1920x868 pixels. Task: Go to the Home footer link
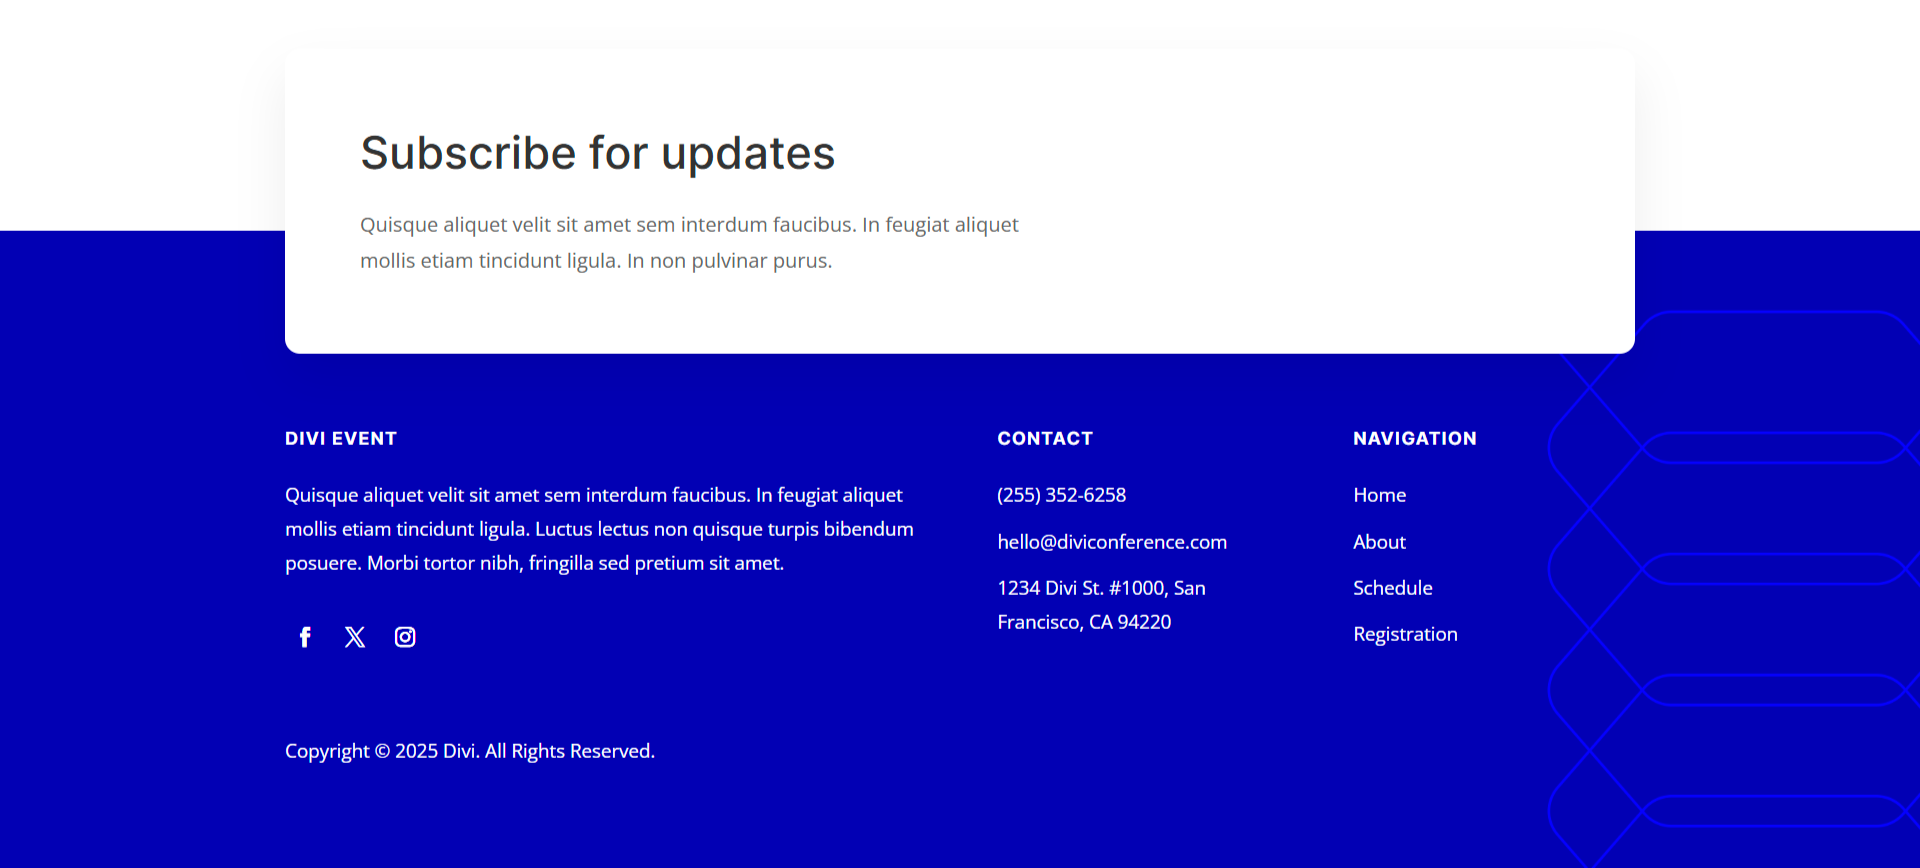click(1379, 495)
